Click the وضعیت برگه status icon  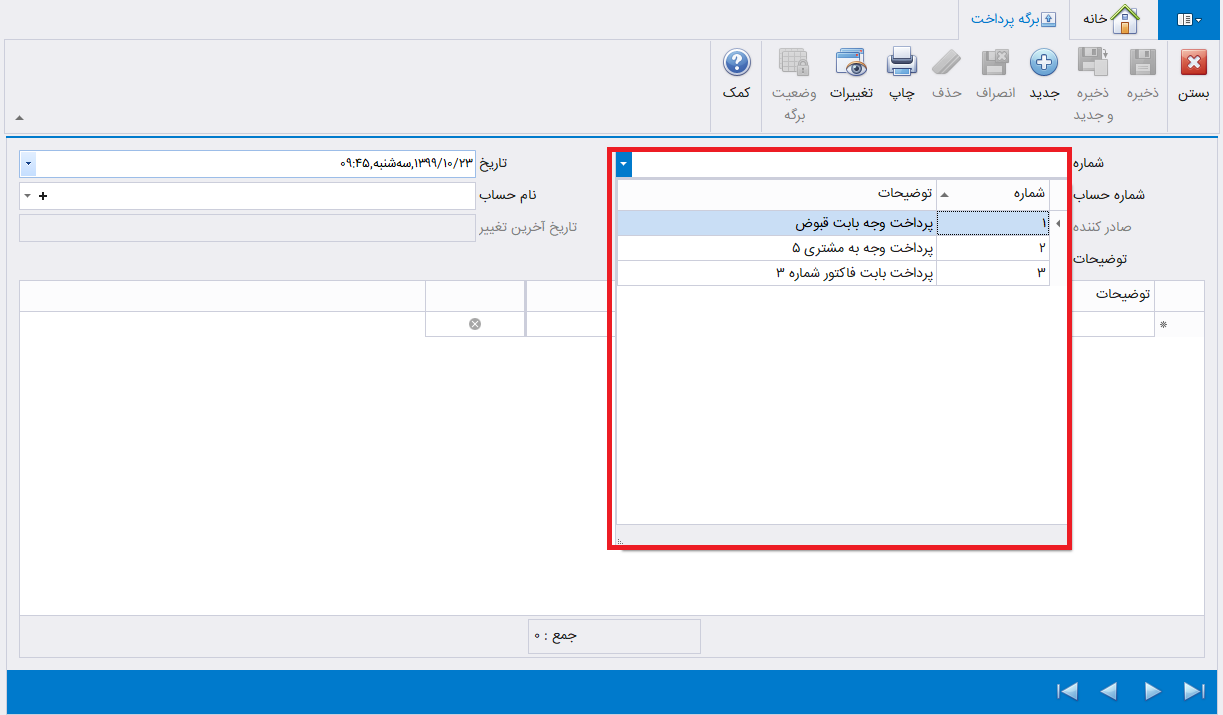point(794,62)
